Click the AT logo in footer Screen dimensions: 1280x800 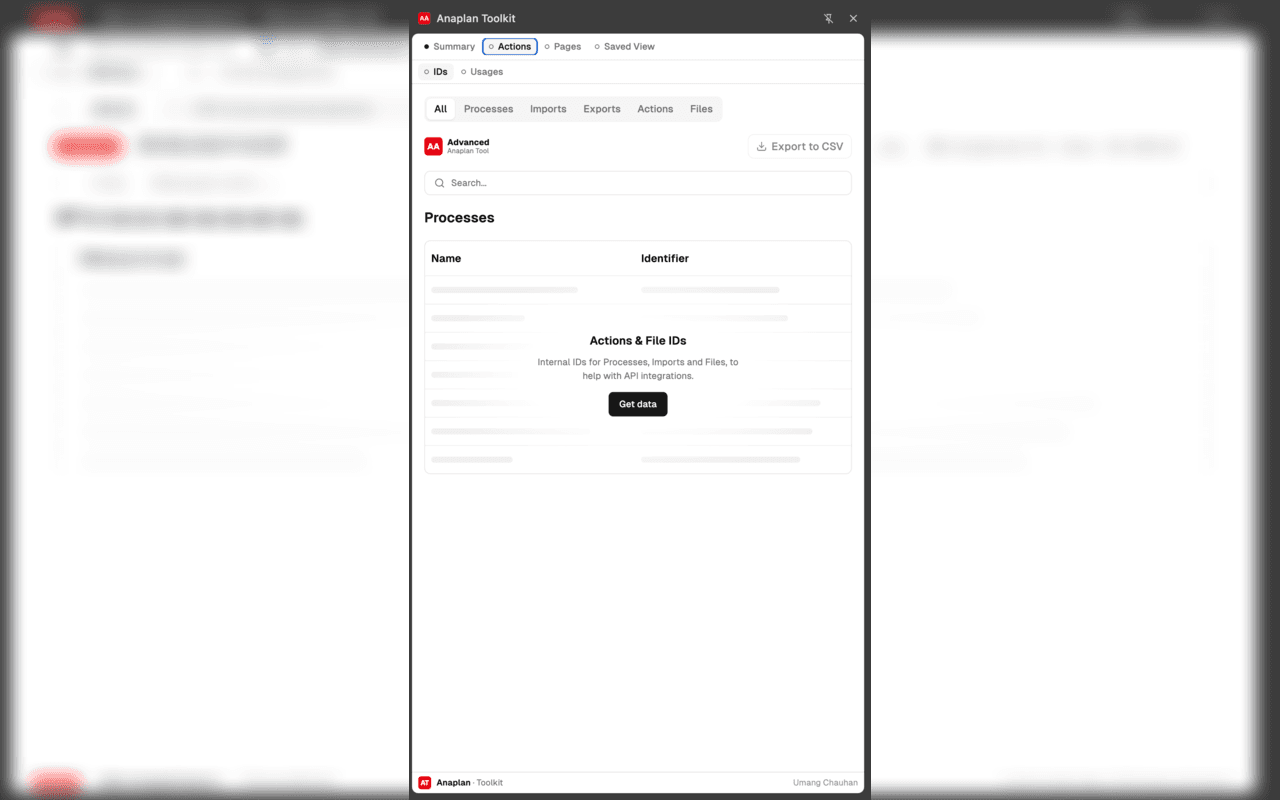[x=425, y=783]
